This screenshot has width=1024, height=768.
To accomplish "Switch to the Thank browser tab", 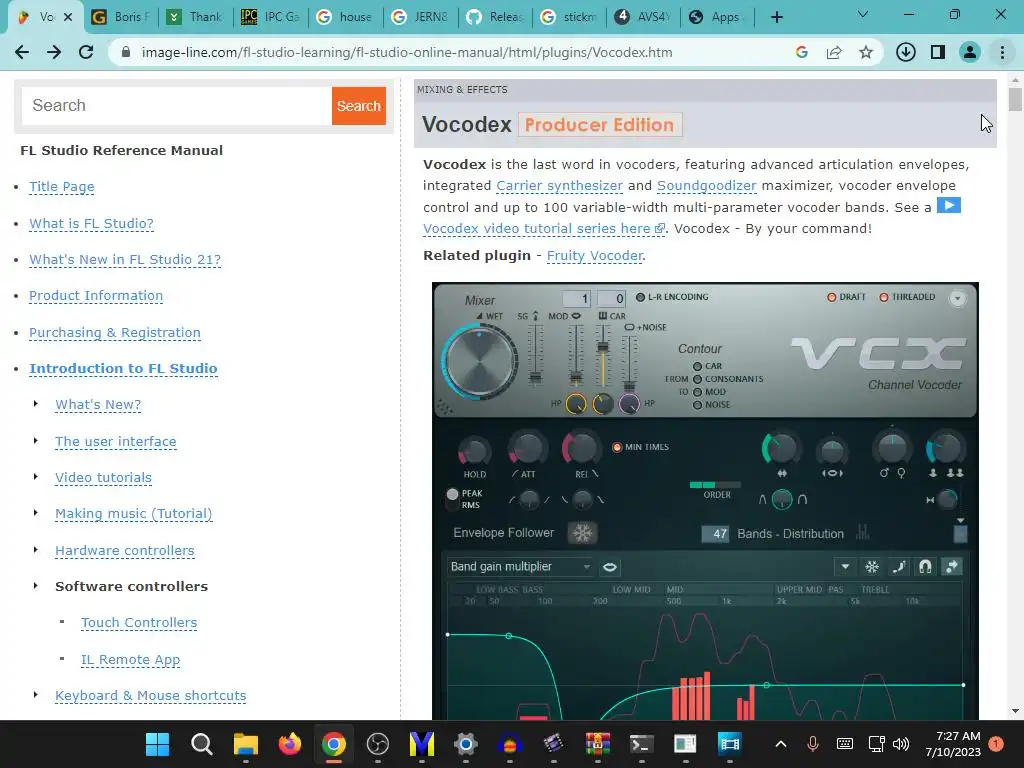I will [195, 17].
